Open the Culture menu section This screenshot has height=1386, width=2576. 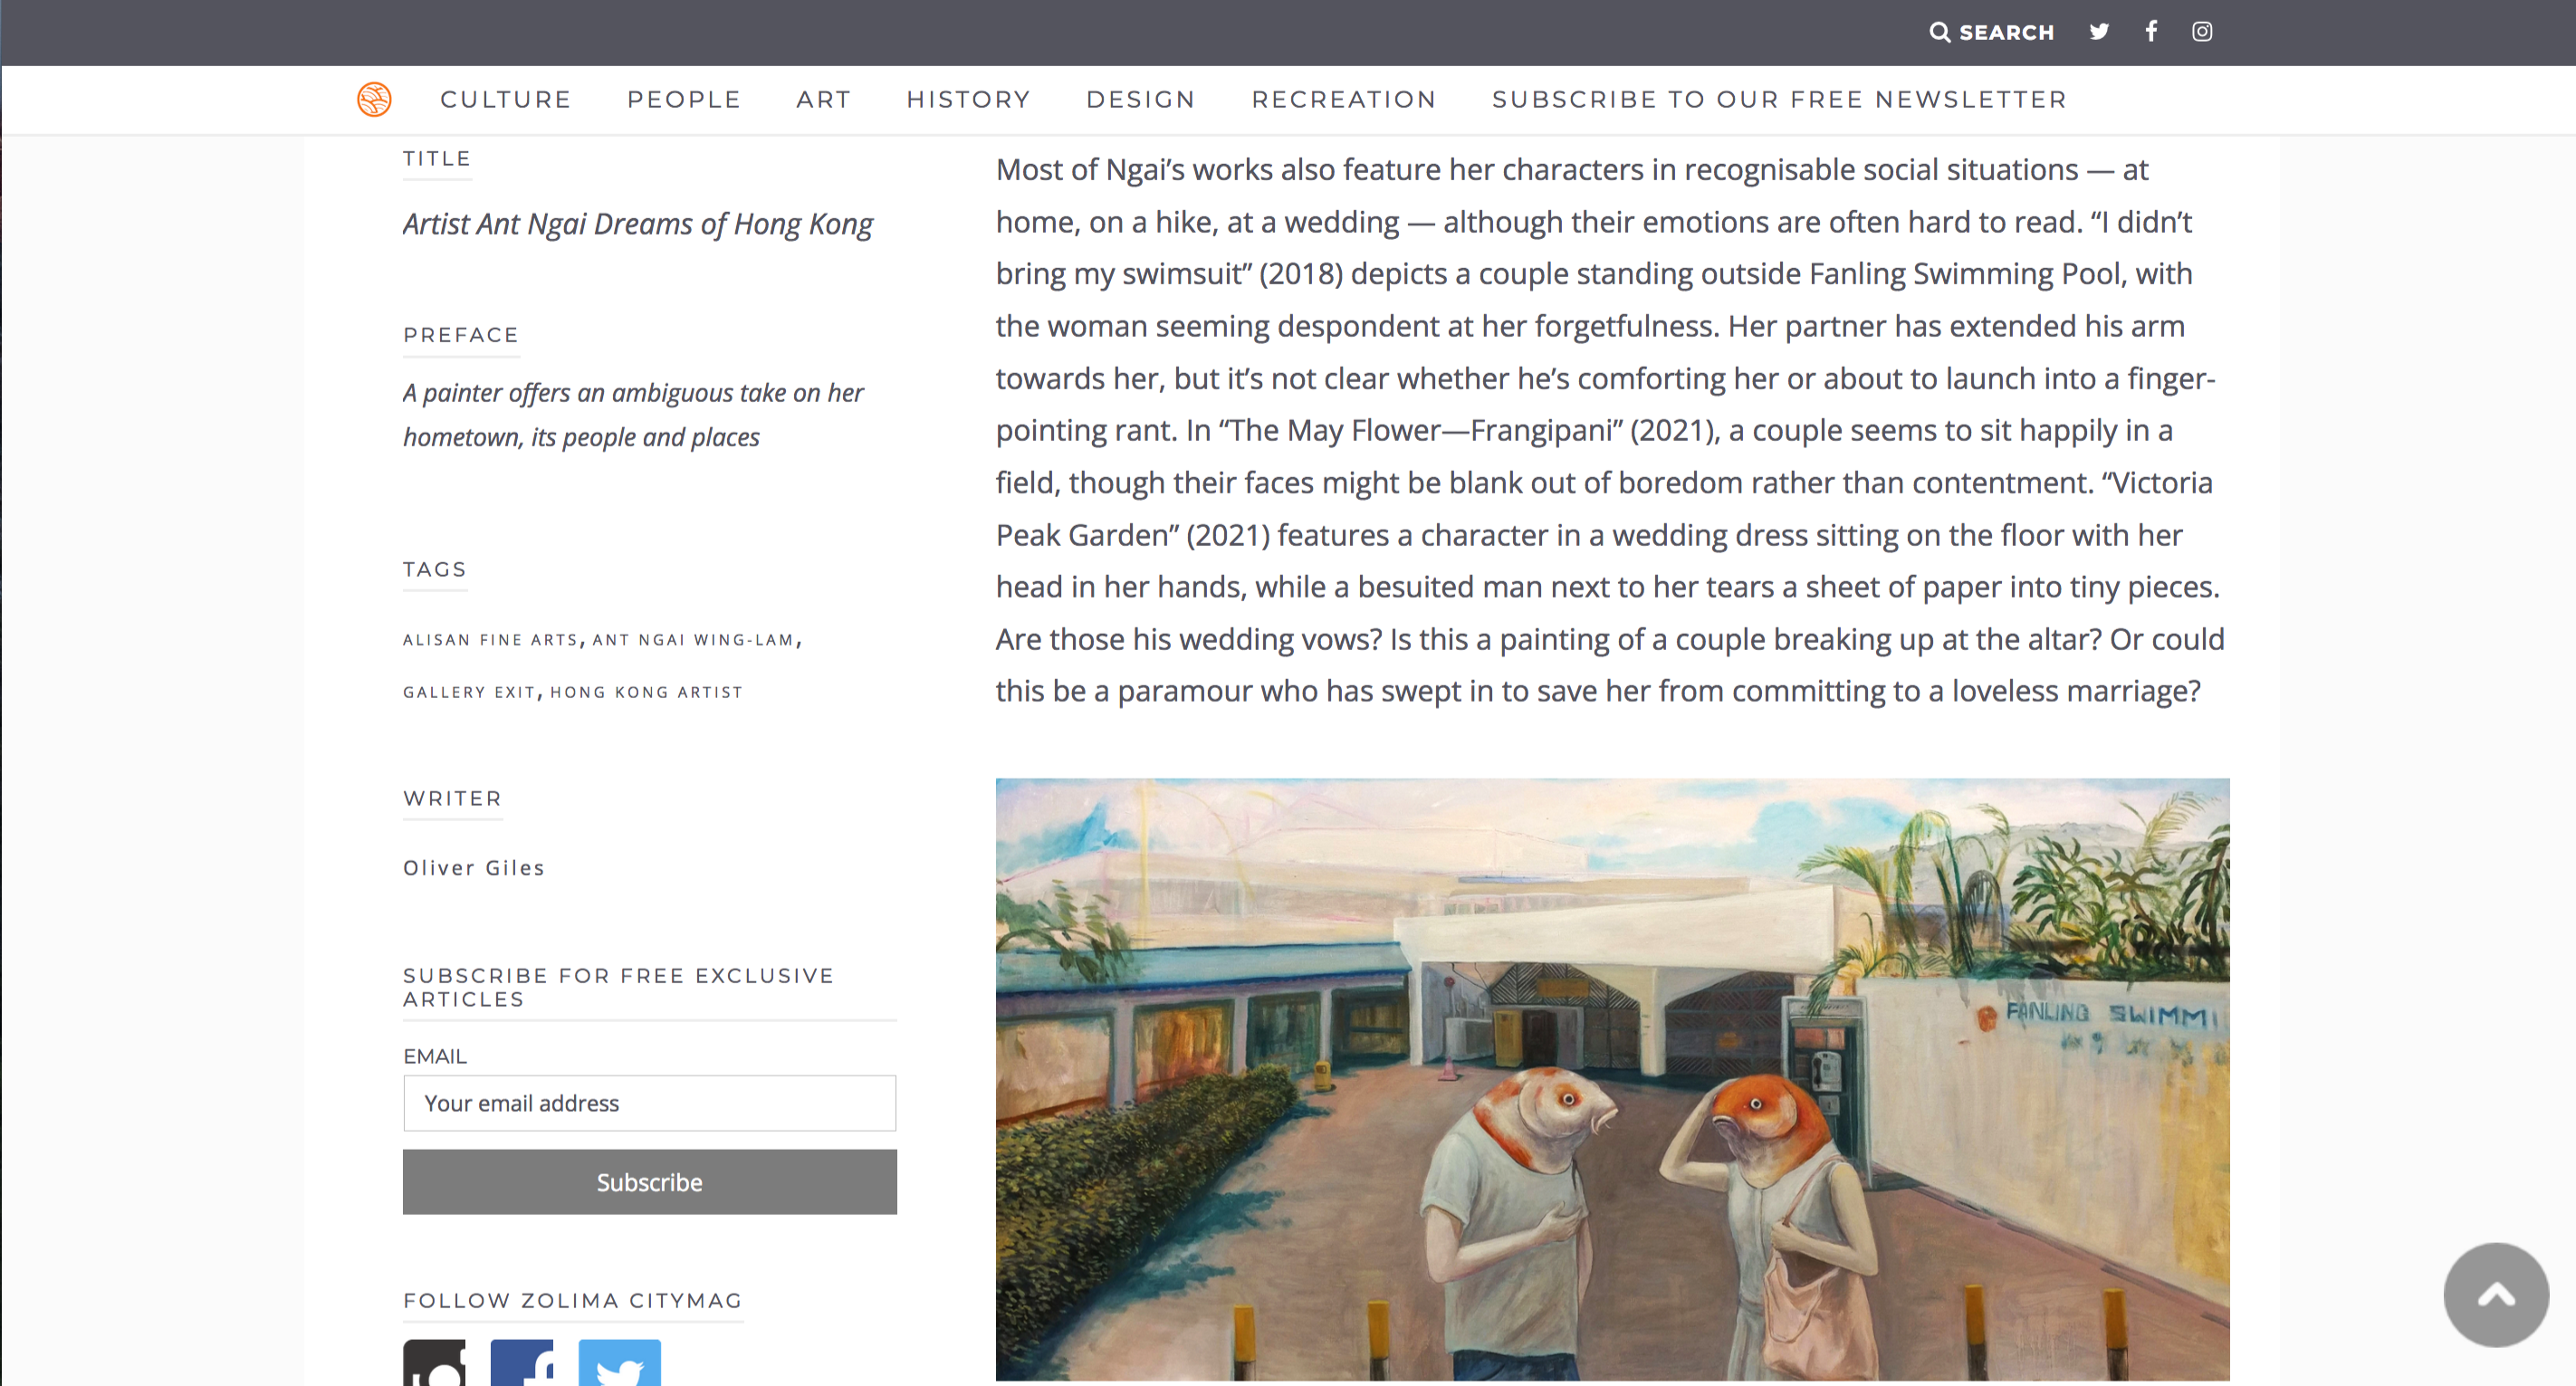pos(506,100)
